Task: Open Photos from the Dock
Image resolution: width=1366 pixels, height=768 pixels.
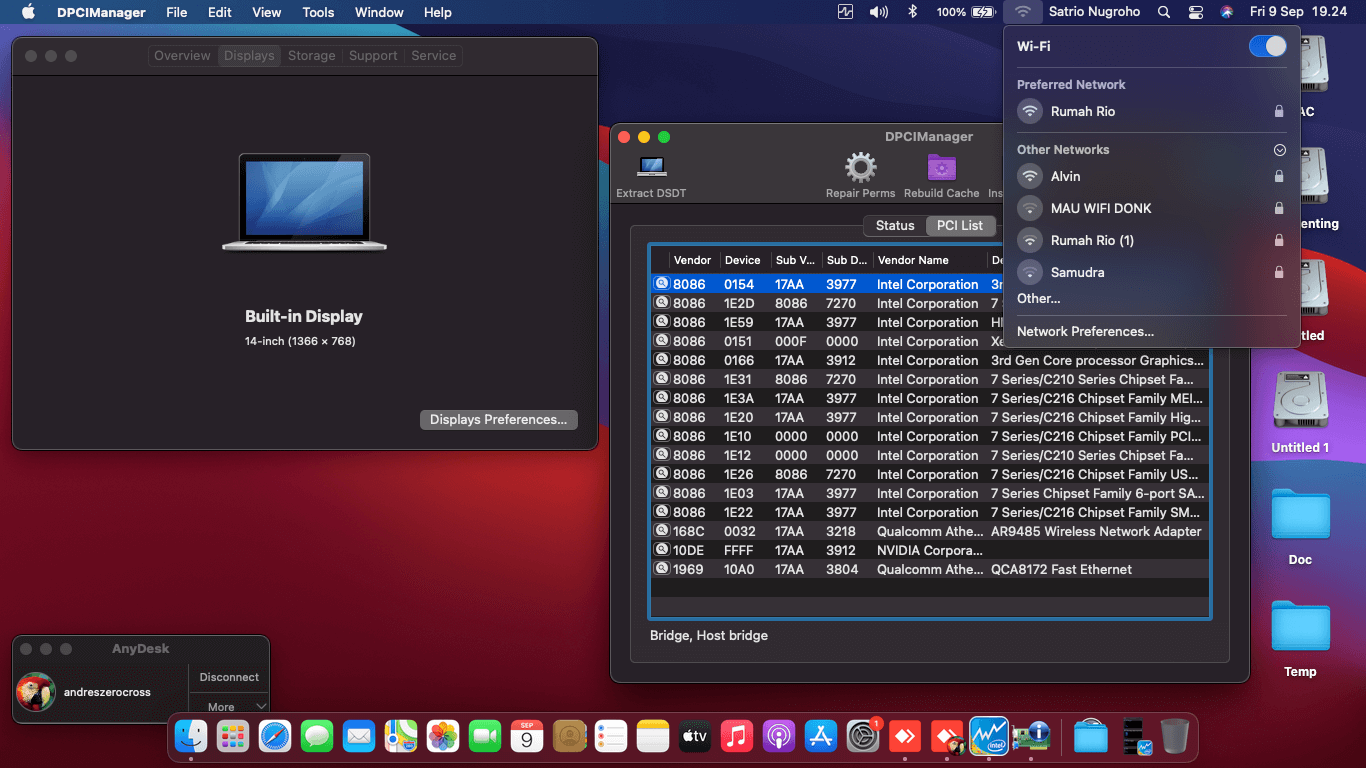Action: 443,737
